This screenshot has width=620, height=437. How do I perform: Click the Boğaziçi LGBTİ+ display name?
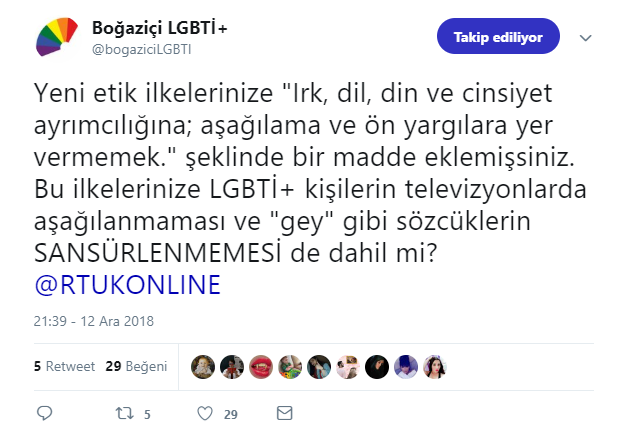(158, 27)
